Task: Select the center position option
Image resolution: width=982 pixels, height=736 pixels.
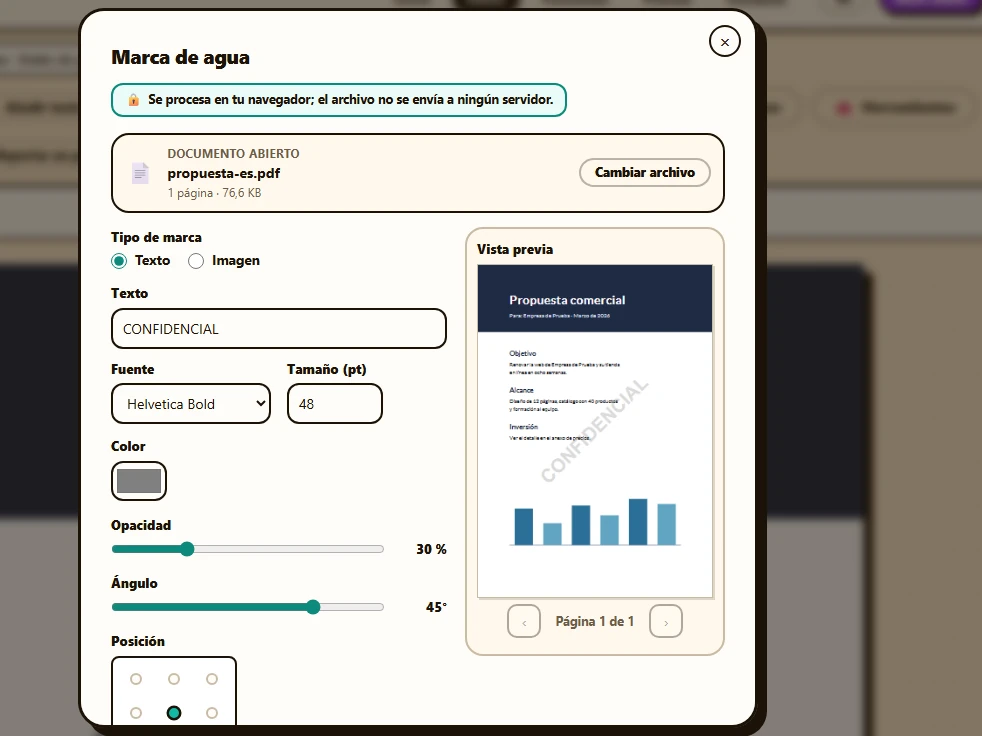Action: (x=174, y=713)
